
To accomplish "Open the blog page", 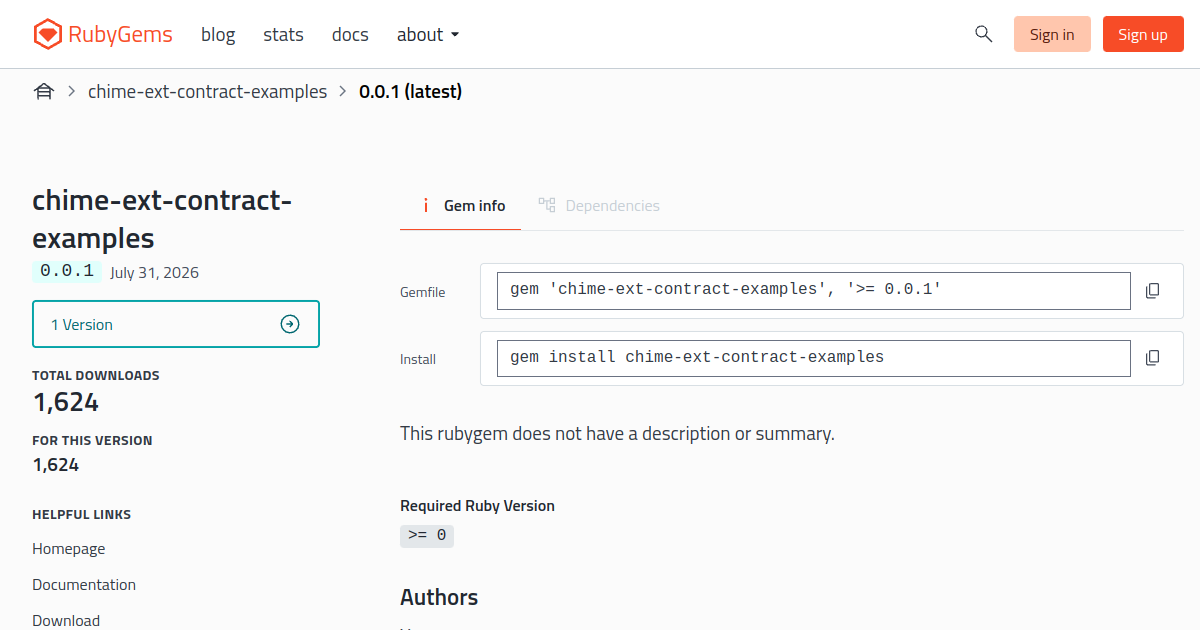I will pyautogui.click(x=218, y=34).
